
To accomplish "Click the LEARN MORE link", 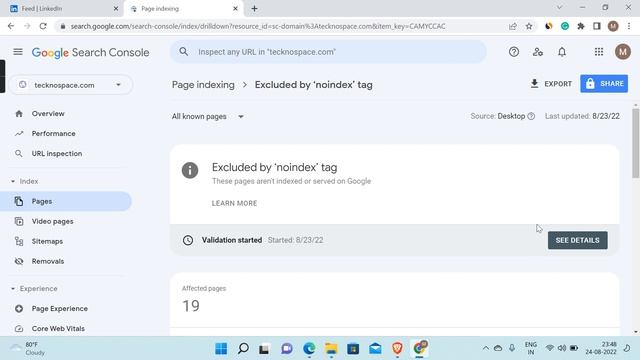I will [234, 203].
